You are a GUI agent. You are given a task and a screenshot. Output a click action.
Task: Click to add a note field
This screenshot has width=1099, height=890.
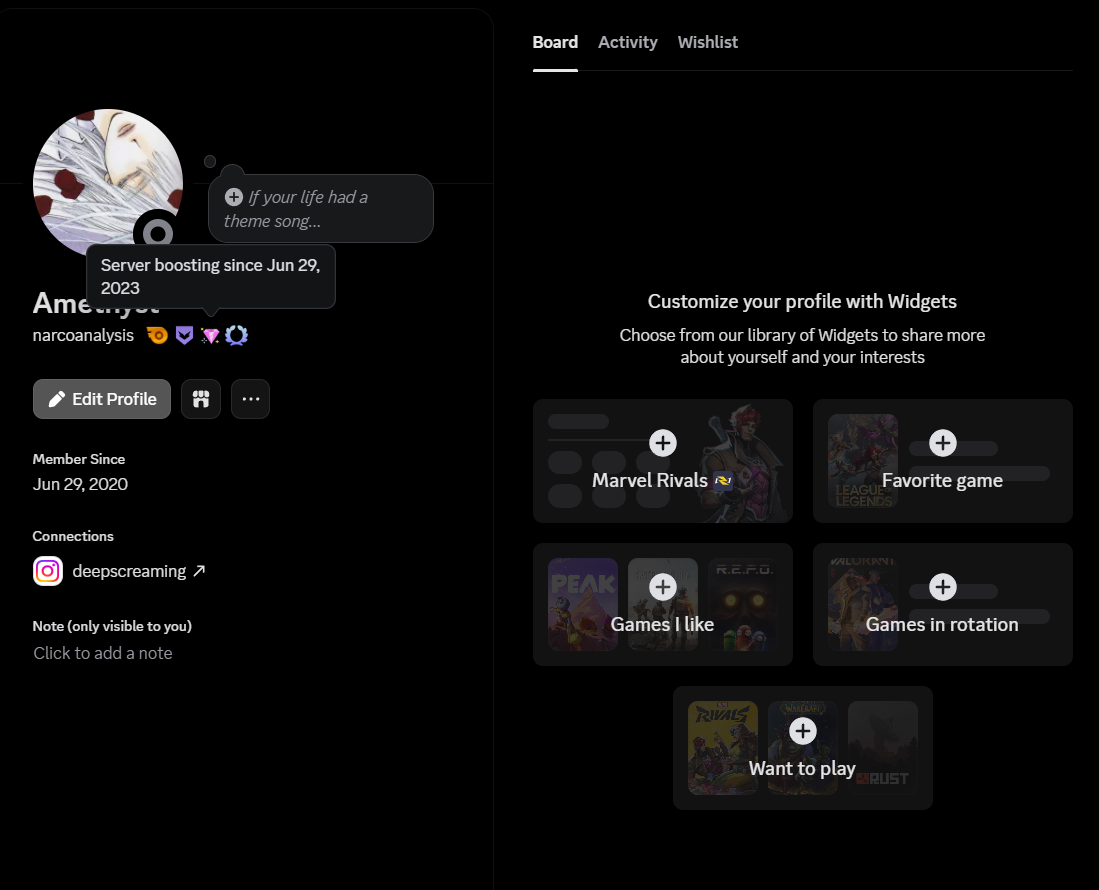click(103, 653)
